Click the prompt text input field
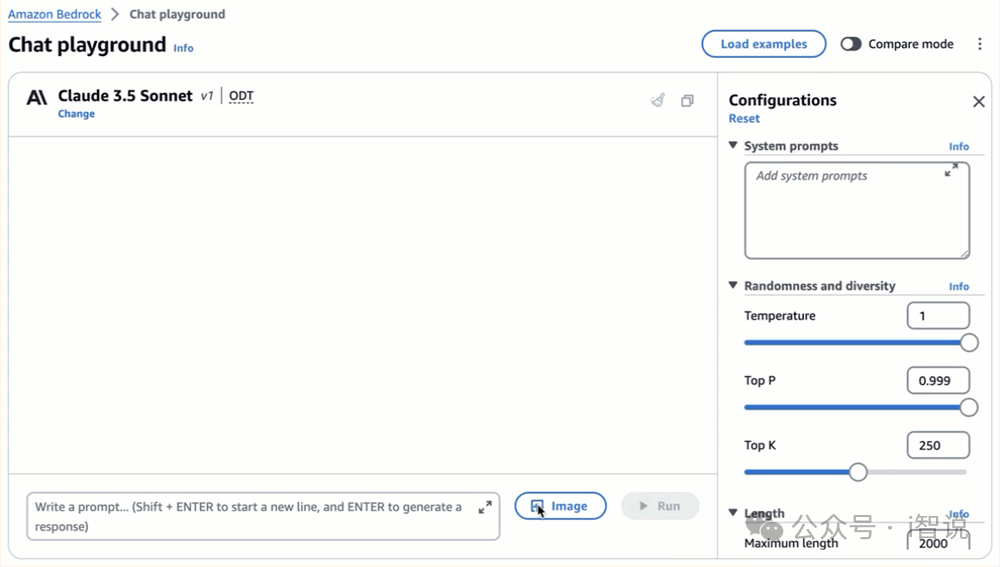 pyautogui.click(x=250, y=516)
